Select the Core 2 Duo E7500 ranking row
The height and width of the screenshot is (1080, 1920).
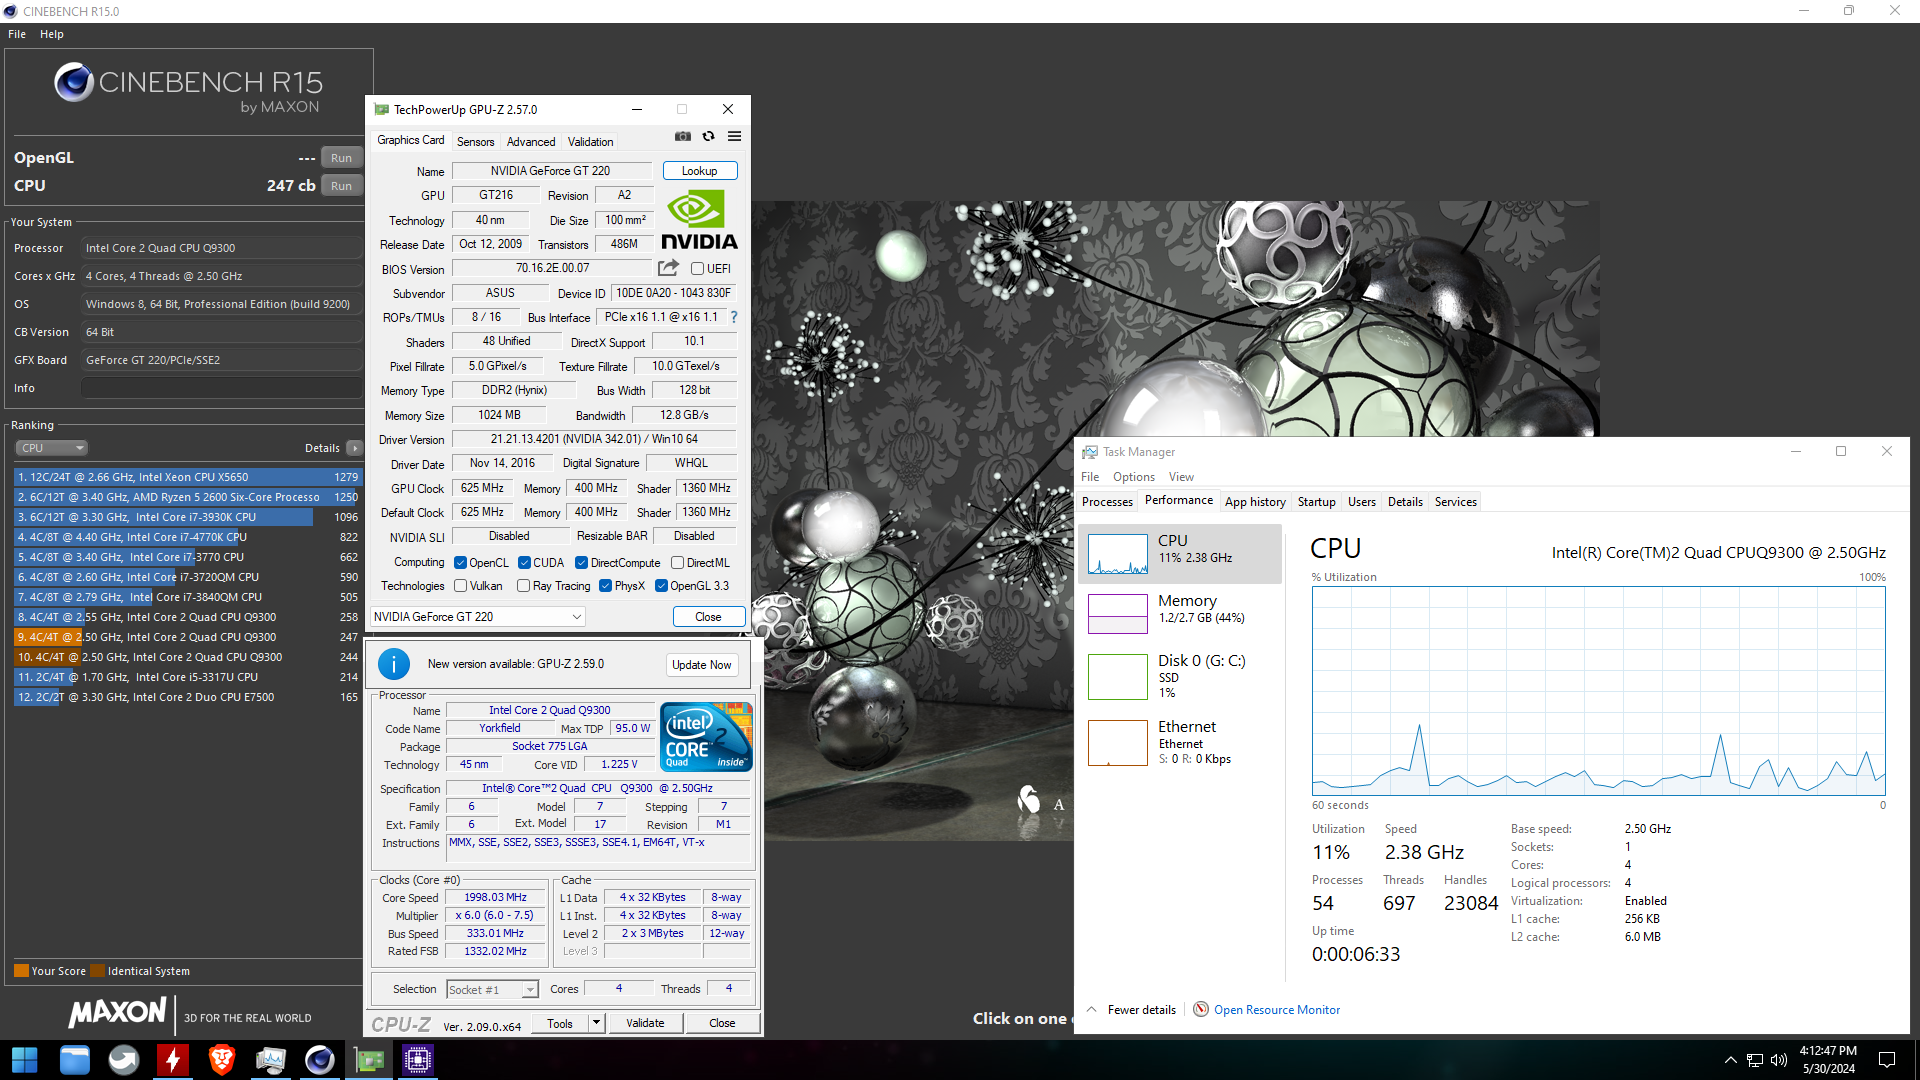187,697
